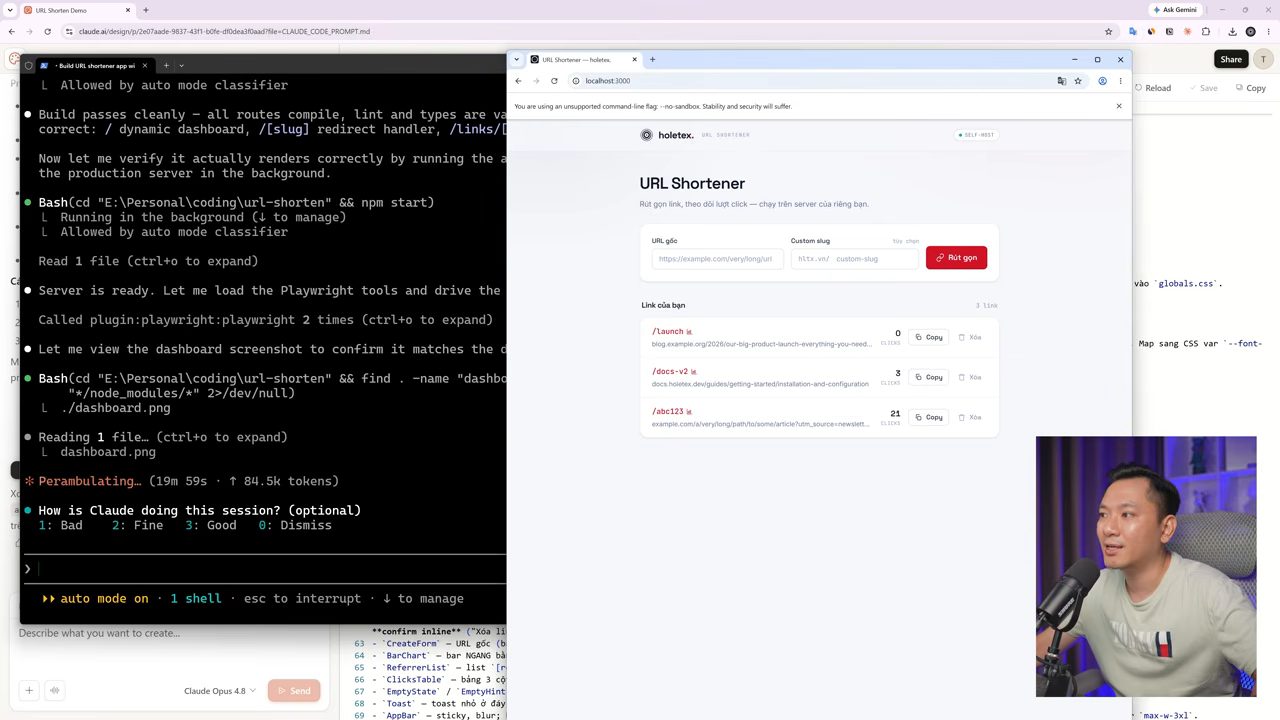Click the voice input waveform icon
The width and height of the screenshot is (1280, 720).
pos(55,690)
